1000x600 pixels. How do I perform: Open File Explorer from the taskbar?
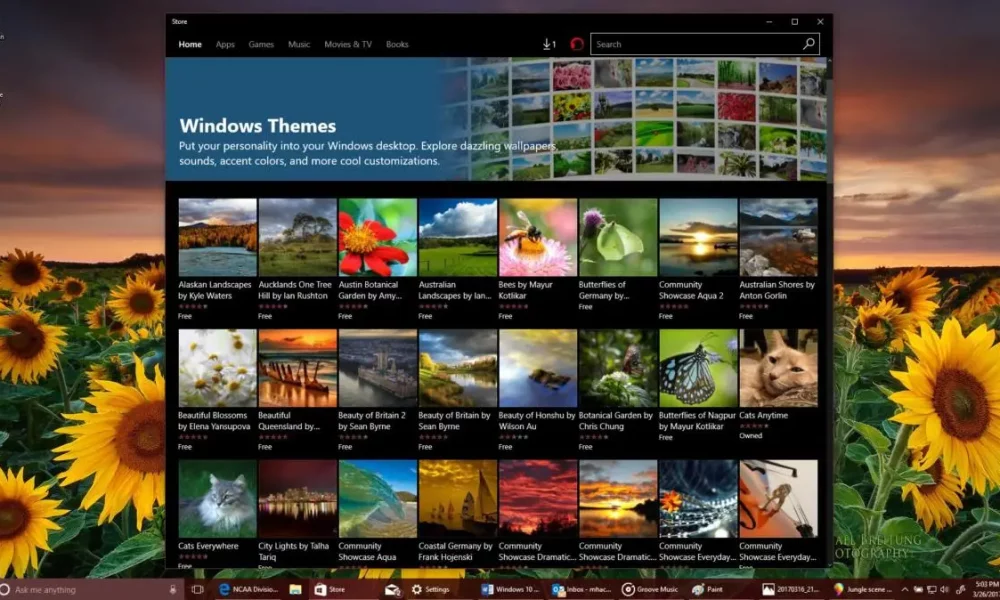click(295, 589)
